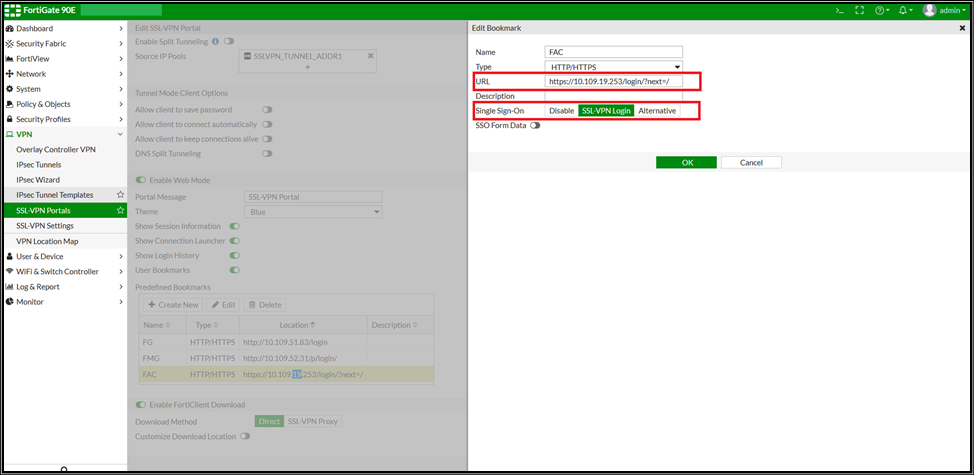Click the star beside IPsec Tunnel Templates
Screen dimensions: 974x475
pos(121,195)
